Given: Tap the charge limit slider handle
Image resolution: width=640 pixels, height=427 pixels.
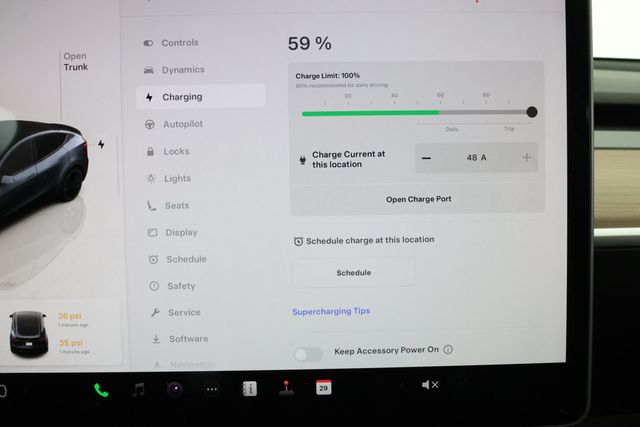Looking at the screenshot, I should click(x=531, y=112).
